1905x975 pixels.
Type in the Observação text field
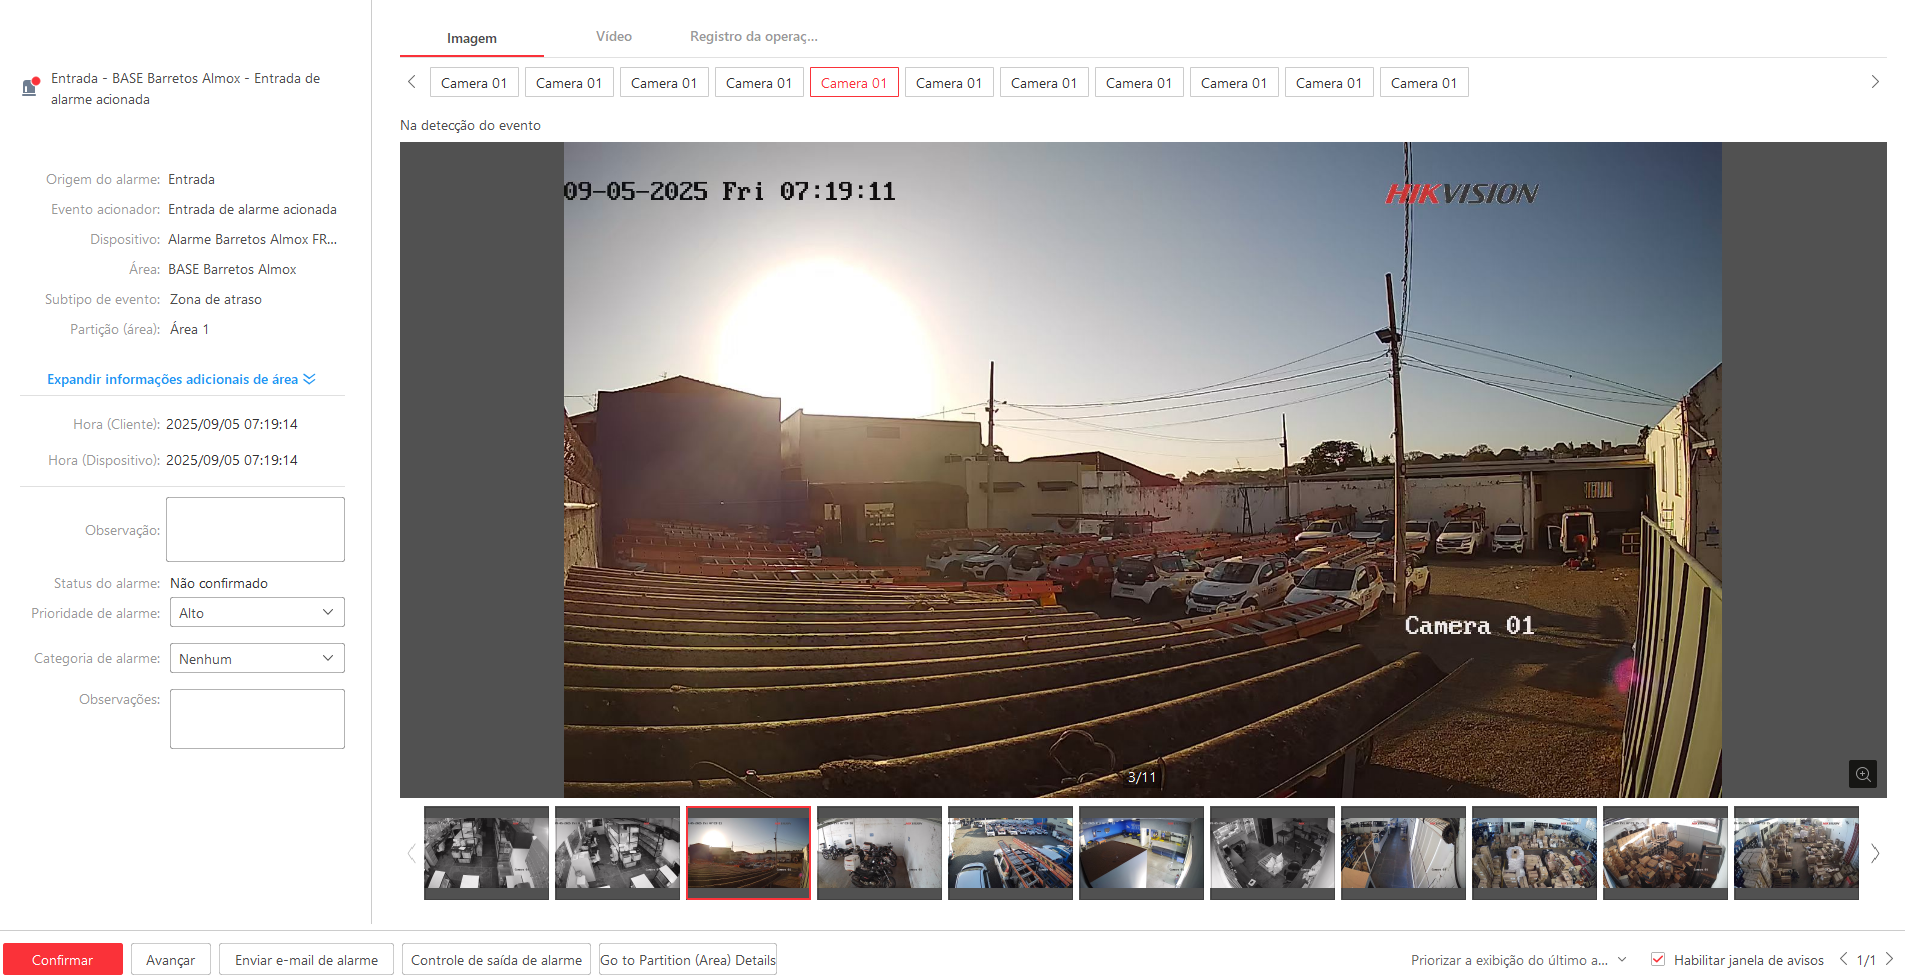point(255,529)
